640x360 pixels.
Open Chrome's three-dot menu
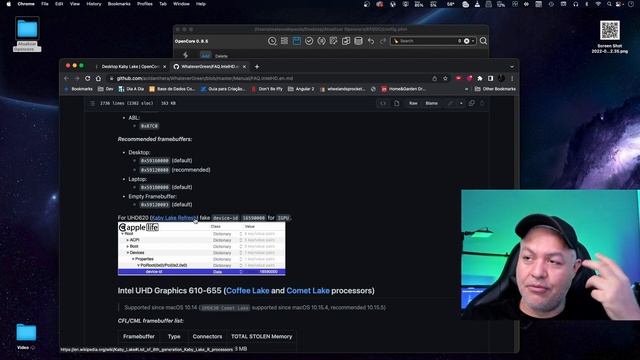512,78
